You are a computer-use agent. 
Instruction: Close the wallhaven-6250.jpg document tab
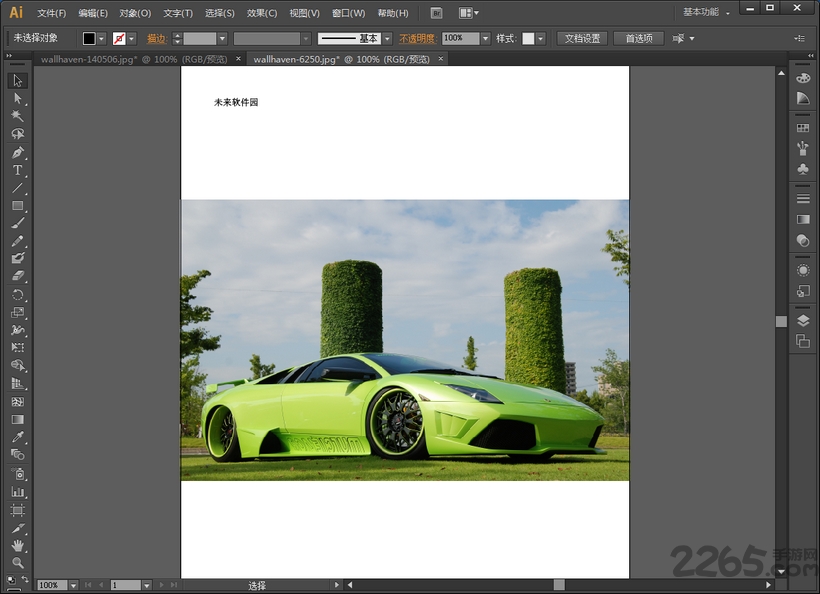440,59
